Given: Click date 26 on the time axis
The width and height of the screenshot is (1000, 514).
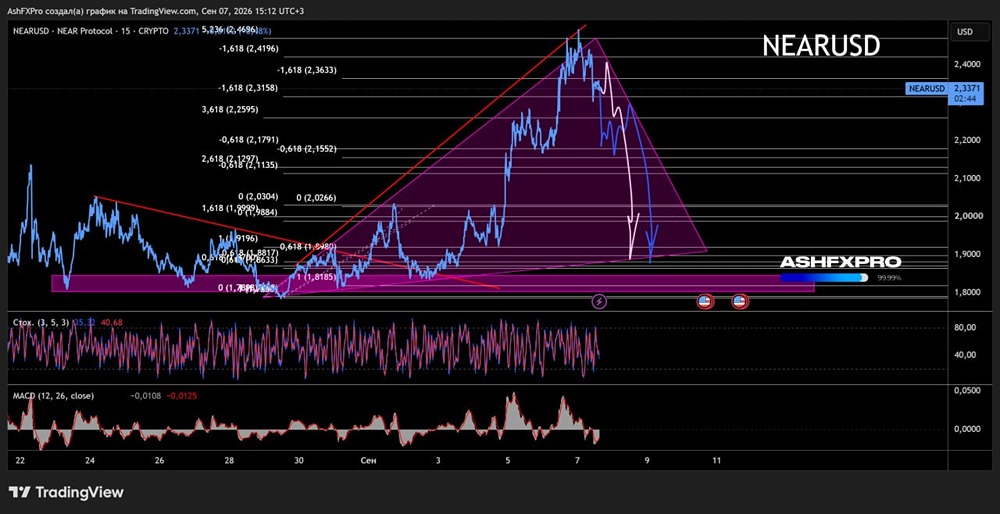Looking at the screenshot, I should [x=159, y=460].
